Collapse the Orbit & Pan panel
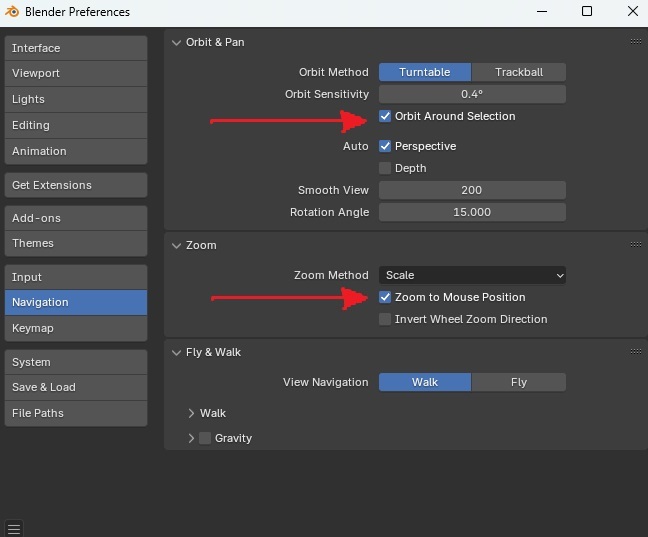 tap(176, 43)
